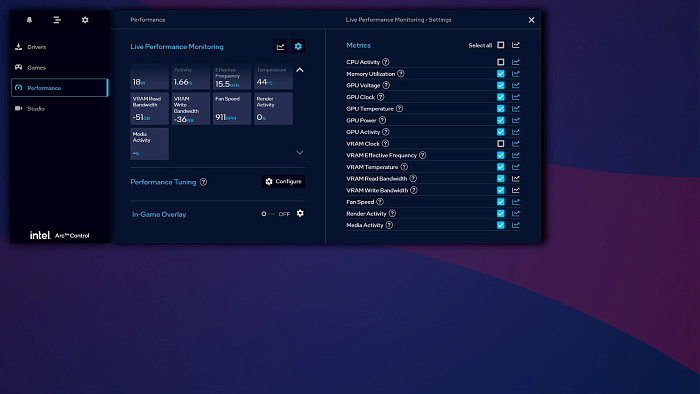This screenshot has width=700, height=394.
Task: Click the VRAM Clock chart icon
Action: pyautogui.click(x=516, y=144)
